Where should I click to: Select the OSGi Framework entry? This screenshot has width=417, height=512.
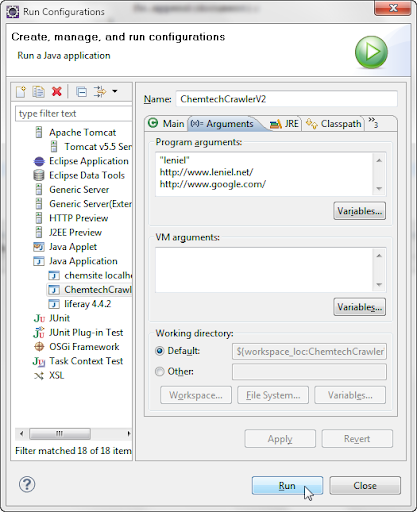(76, 347)
